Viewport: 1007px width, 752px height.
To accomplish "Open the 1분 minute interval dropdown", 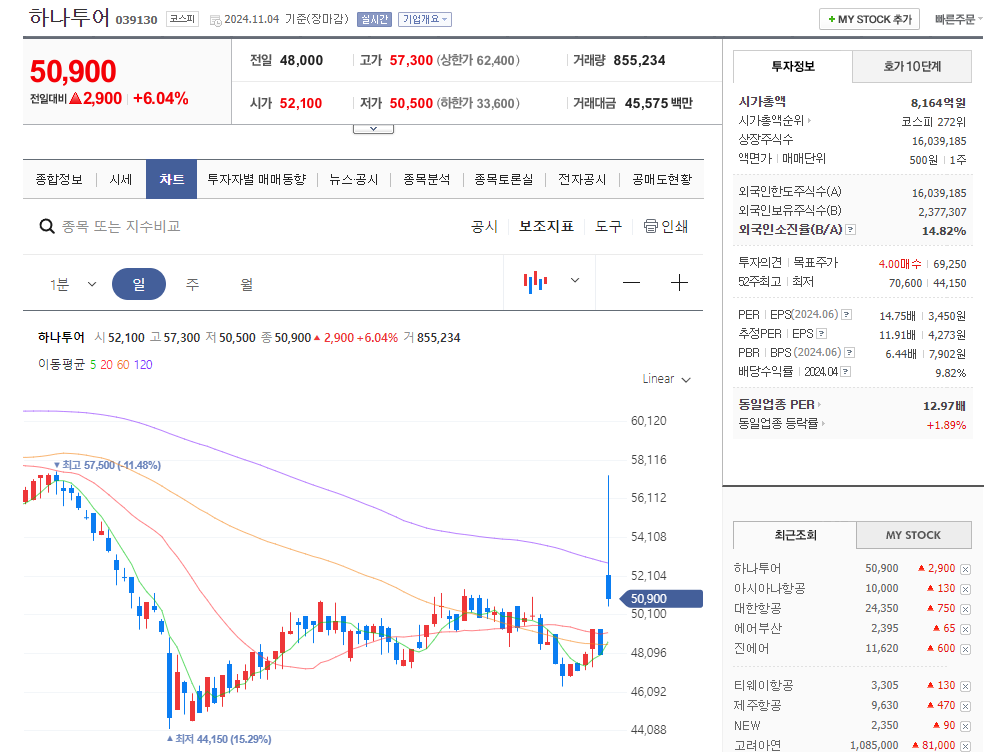I will (x=73, y=284).
